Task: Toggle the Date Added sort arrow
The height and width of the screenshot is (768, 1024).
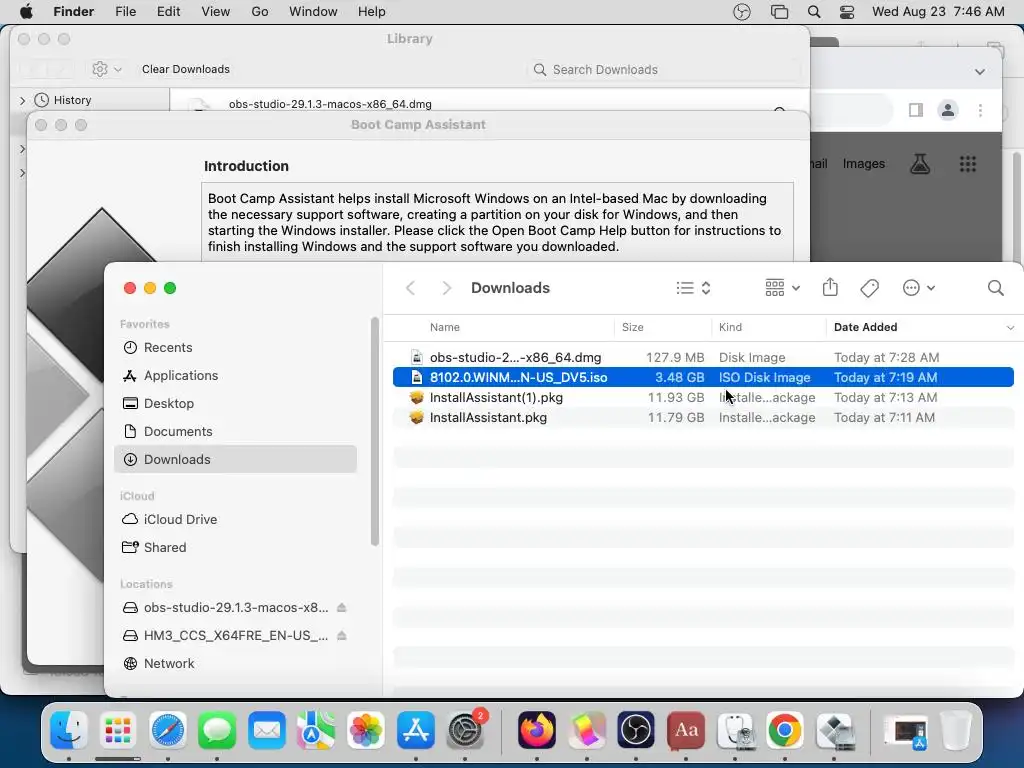Action: coord(1010,328)
